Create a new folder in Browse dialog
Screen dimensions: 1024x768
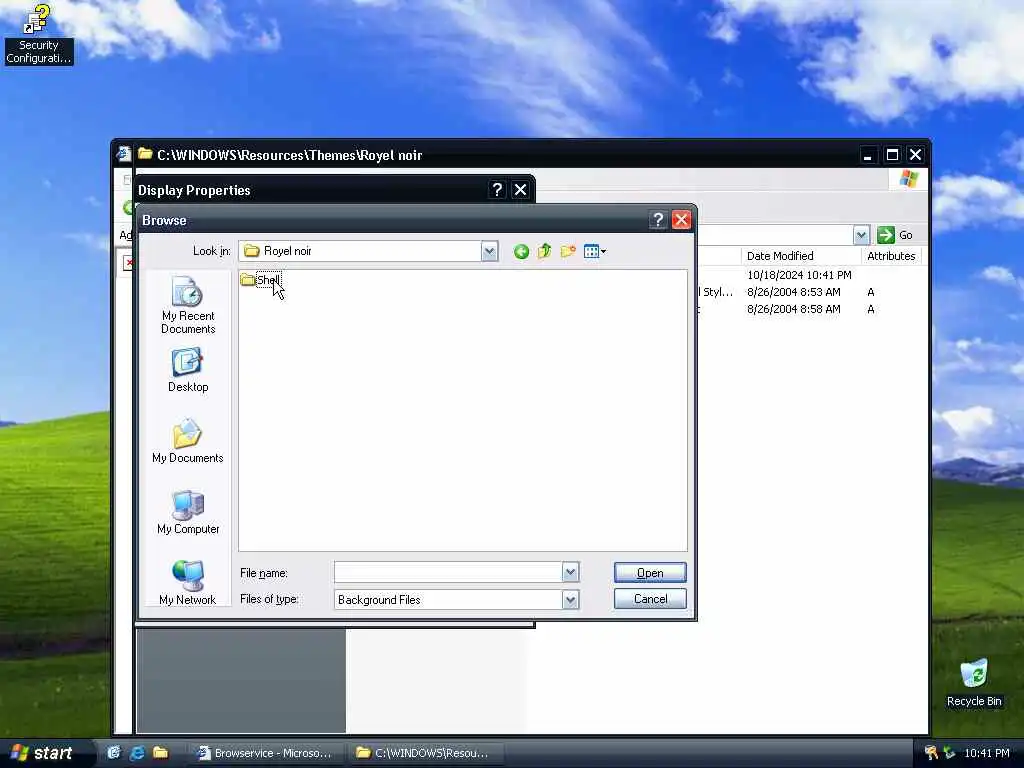568,251
